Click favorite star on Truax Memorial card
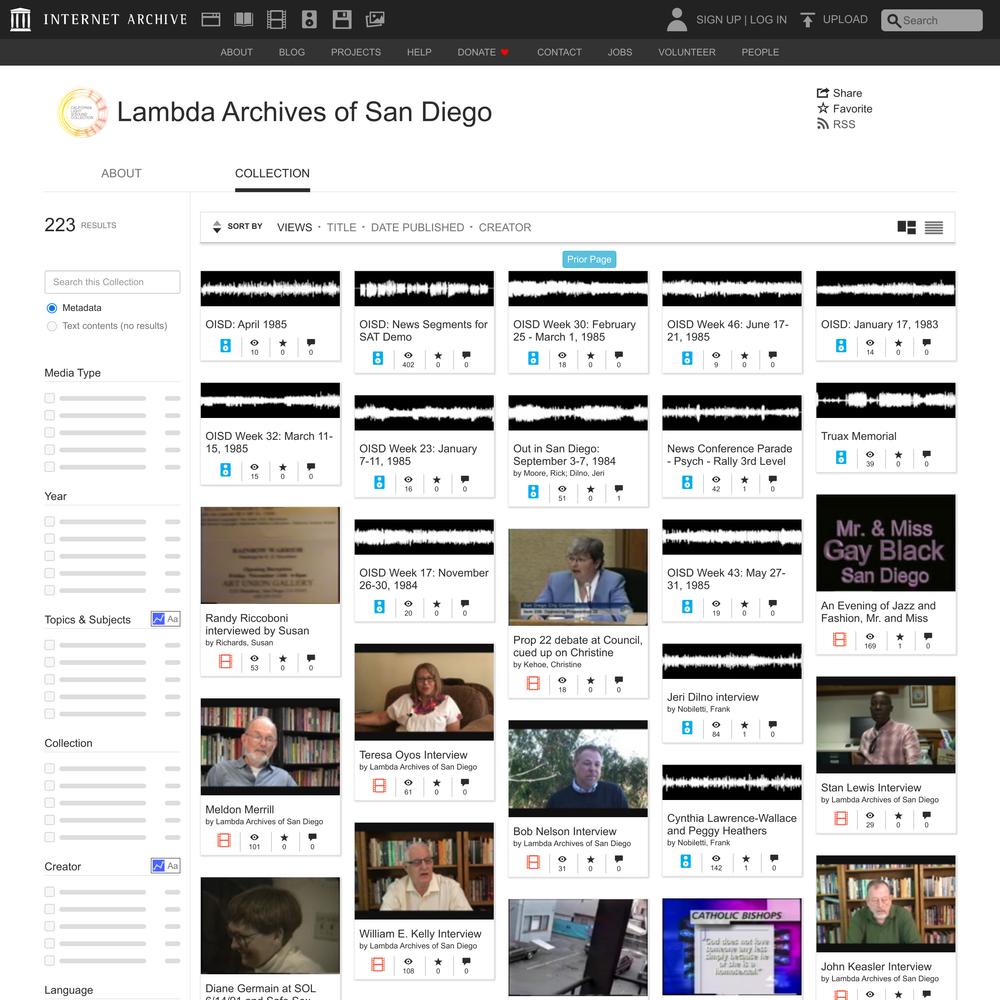The height and width of the screenshot is (1000, 1000). point(898,455)
